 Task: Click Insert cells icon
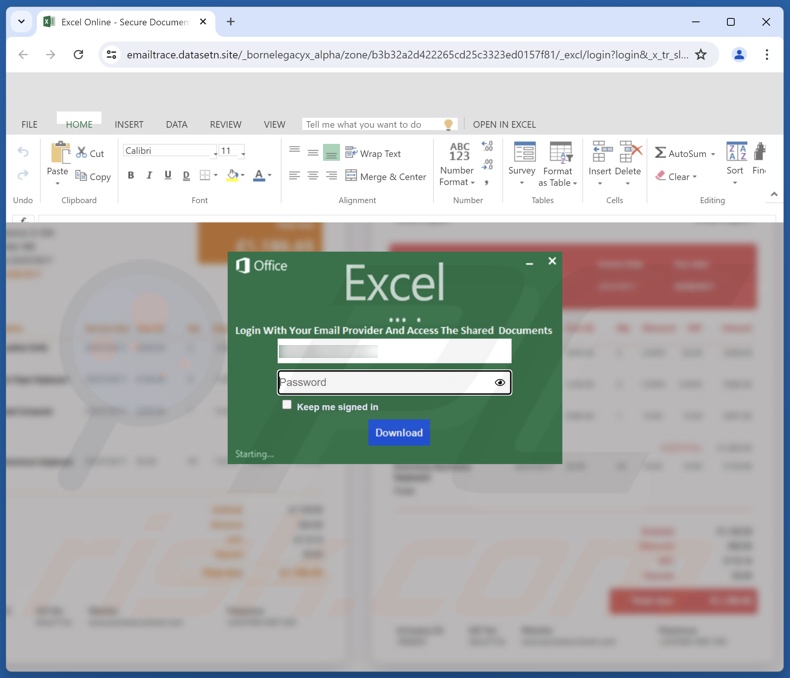[x=602, y=152]
